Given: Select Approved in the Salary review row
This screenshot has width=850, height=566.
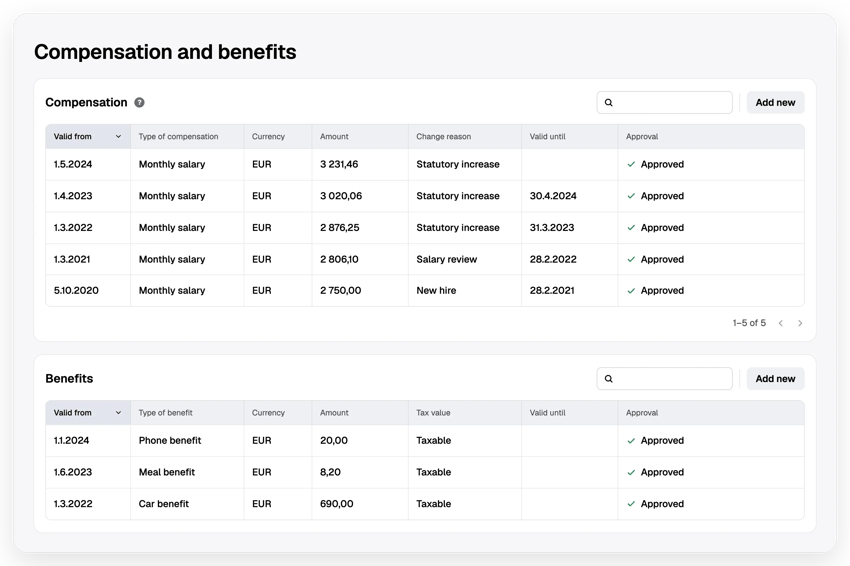Looking at the screenshot, I should (662, 259).
